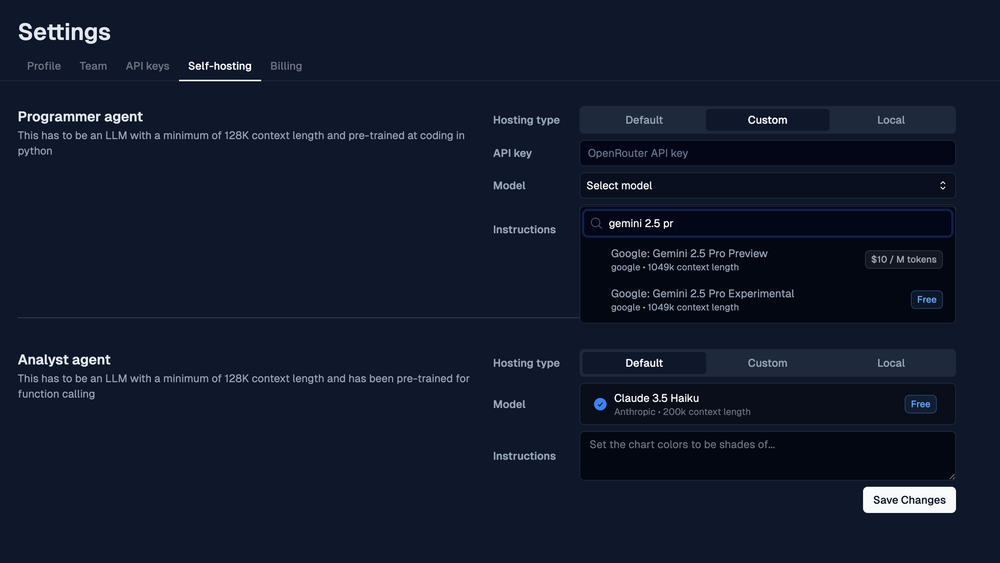Image resolution: width=1000 pixels, height=563 pixels.
Task: Click the Analyst agent instructions text area
Action: pyautogui.click(x=766, y=456)
